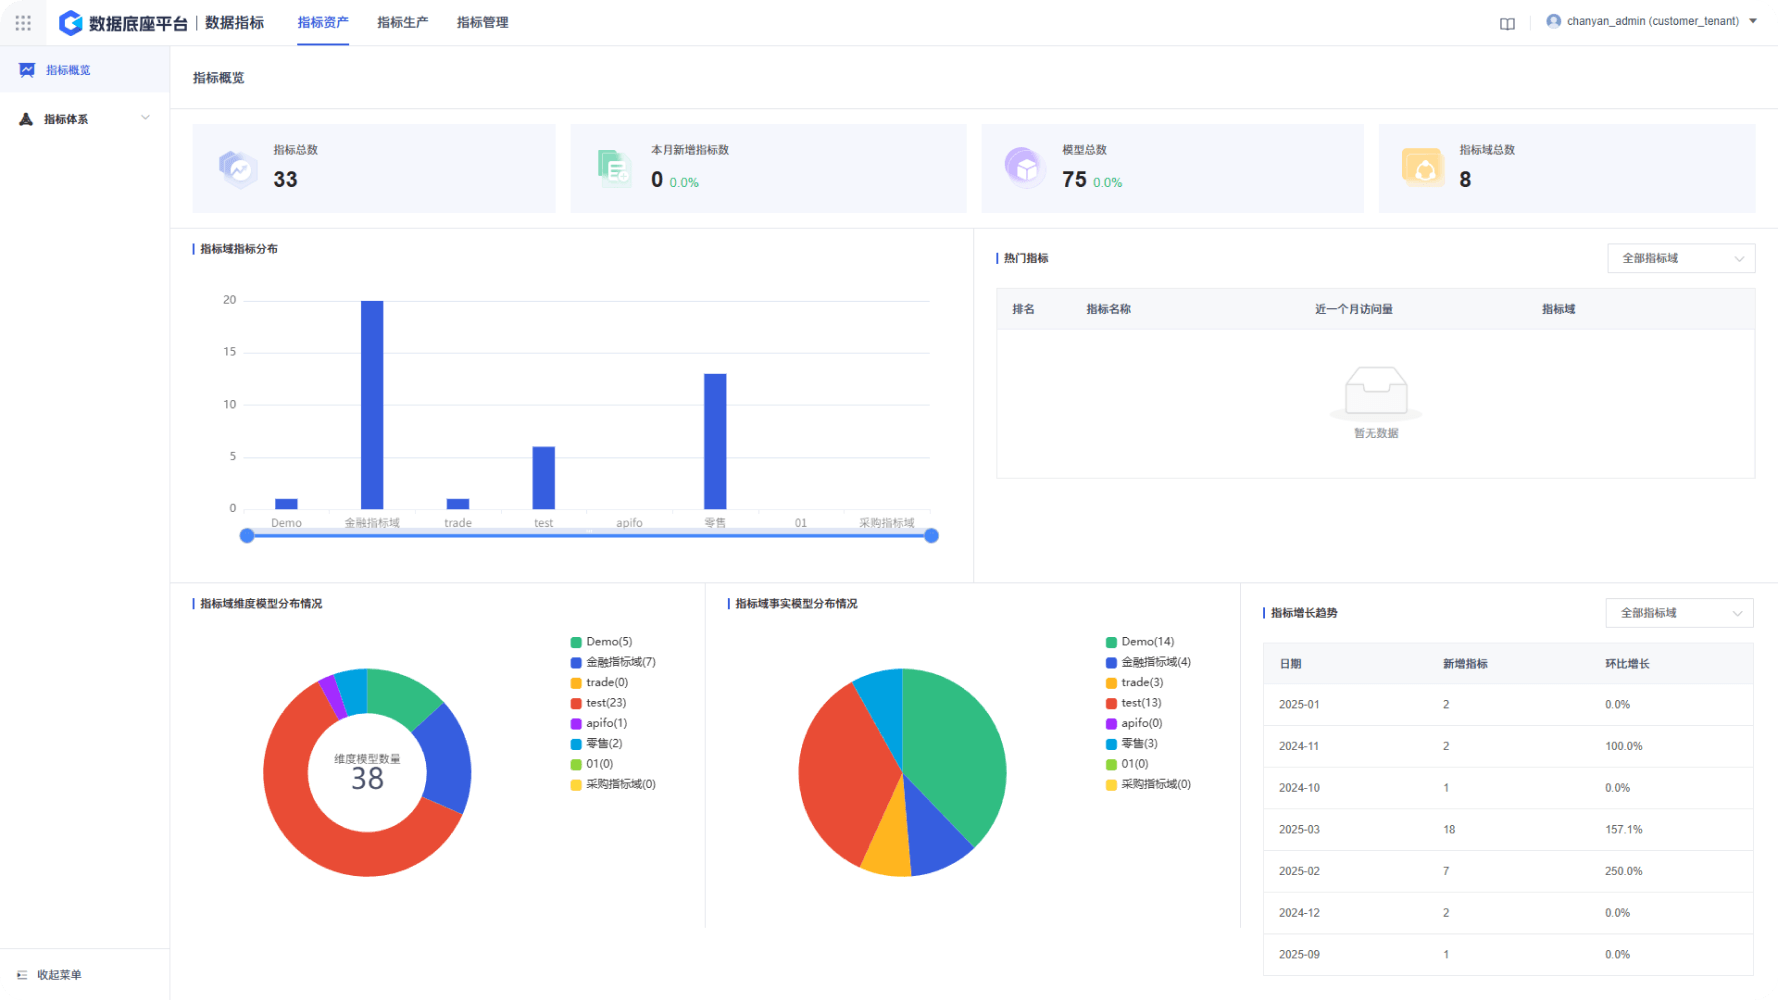Open 全部指标域 dropdown in 热门指标 panel
Viewport: 1778px width, 1000px height.
tap(1680, 258)
